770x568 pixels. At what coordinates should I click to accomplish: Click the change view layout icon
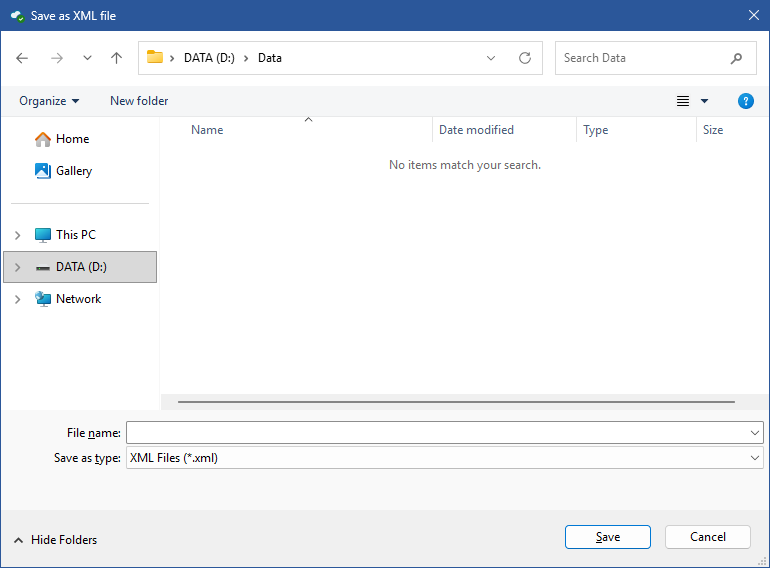click(x=683, y=101)
